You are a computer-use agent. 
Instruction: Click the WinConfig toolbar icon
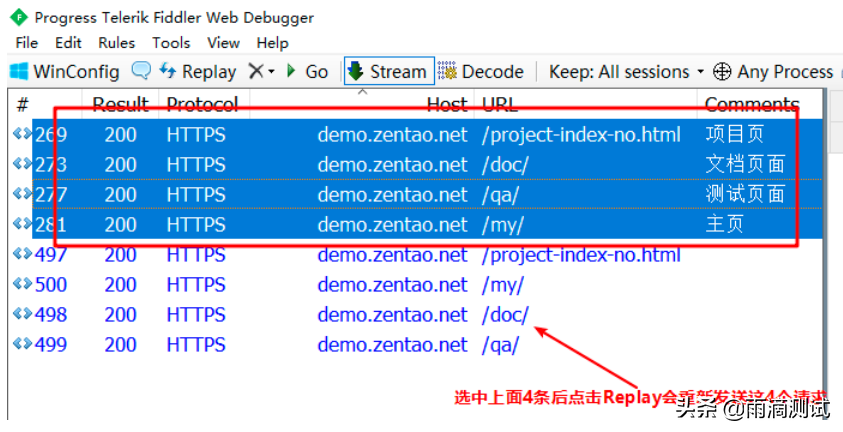point(19,72)
